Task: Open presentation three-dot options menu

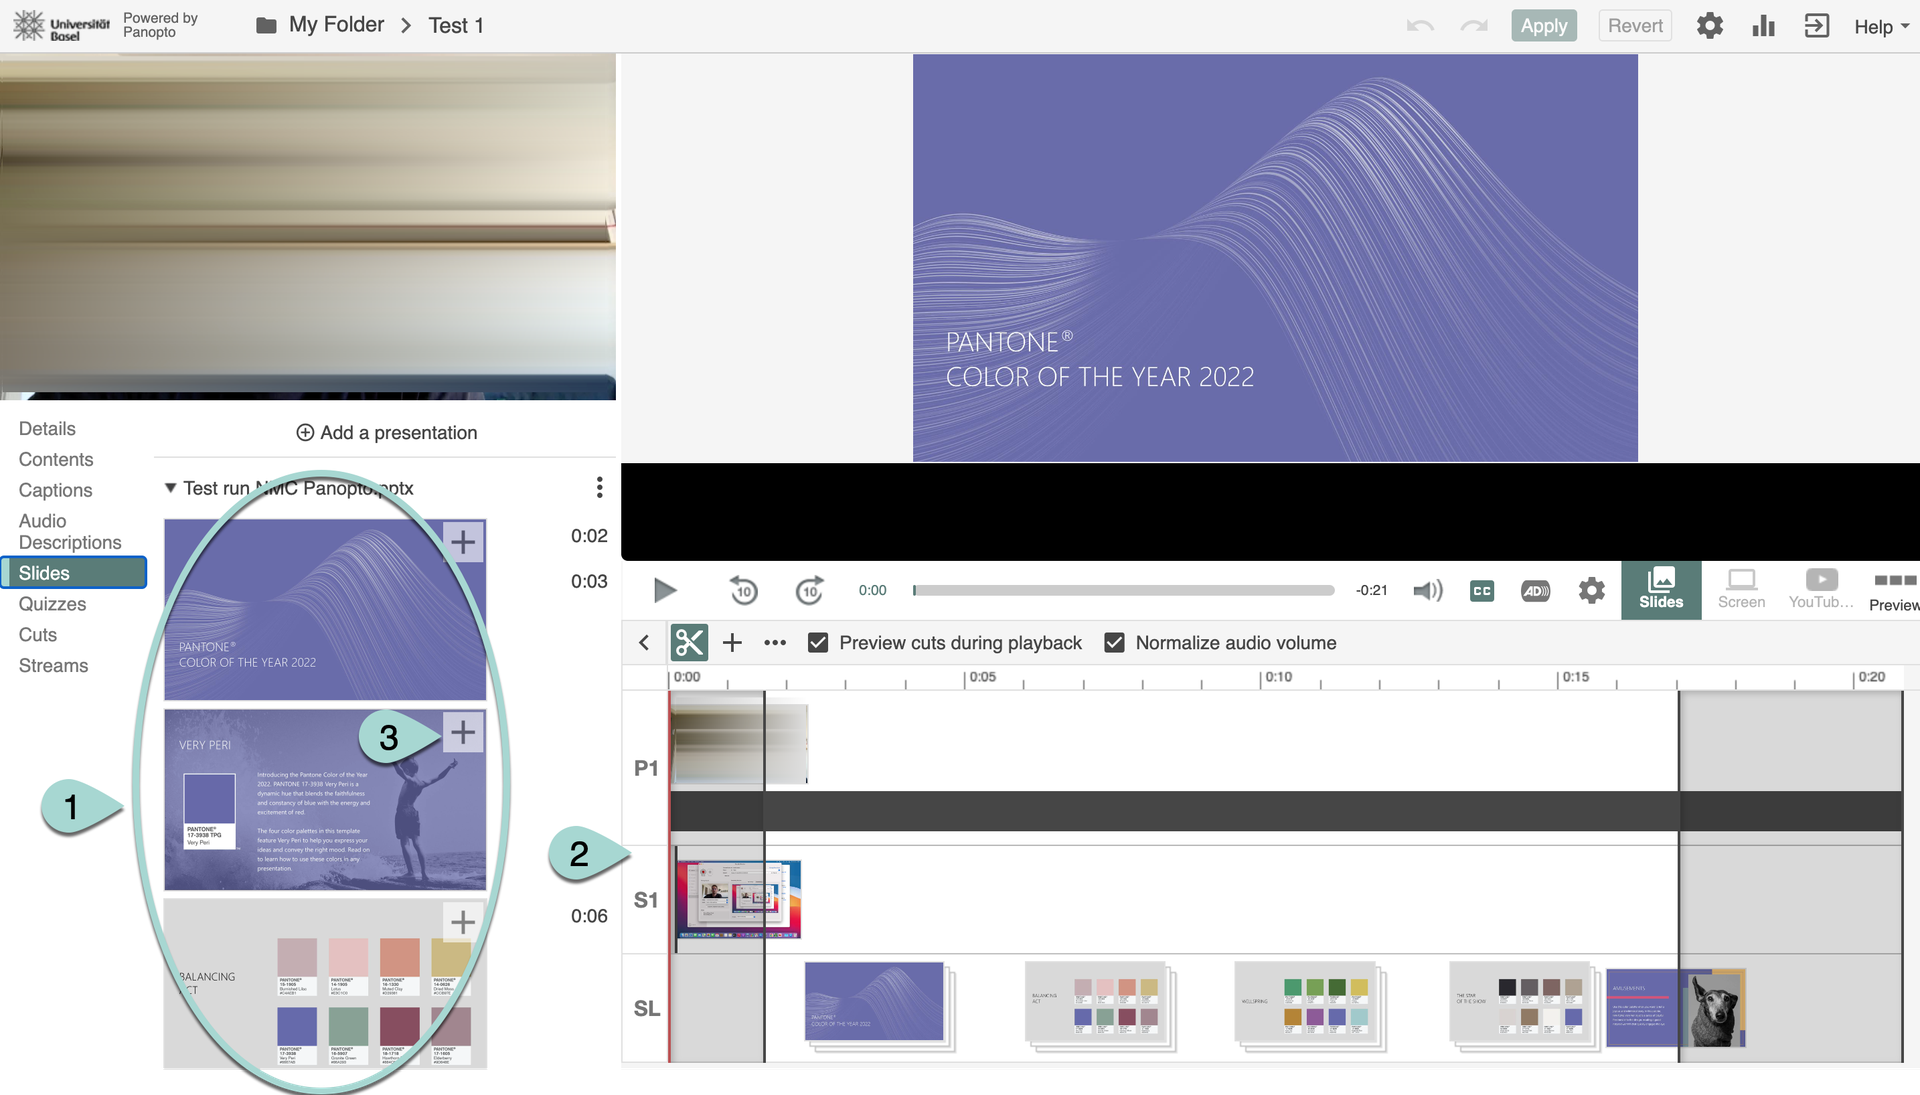Action: [x=599, y=487]
